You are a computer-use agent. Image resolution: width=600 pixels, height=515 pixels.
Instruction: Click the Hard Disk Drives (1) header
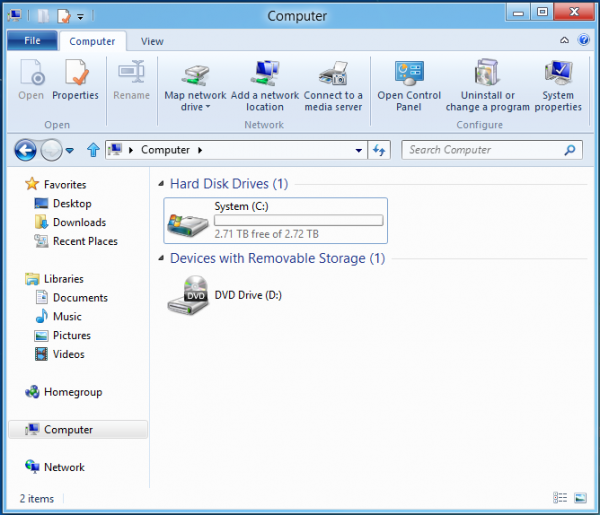(229, 184)
